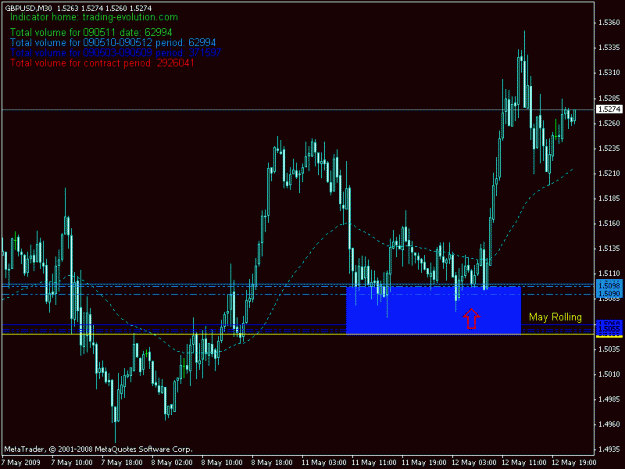This screenshot has width=625, height=469.
Task: Click the '7 May 18:00' time axis label
Action: (122, 463)
